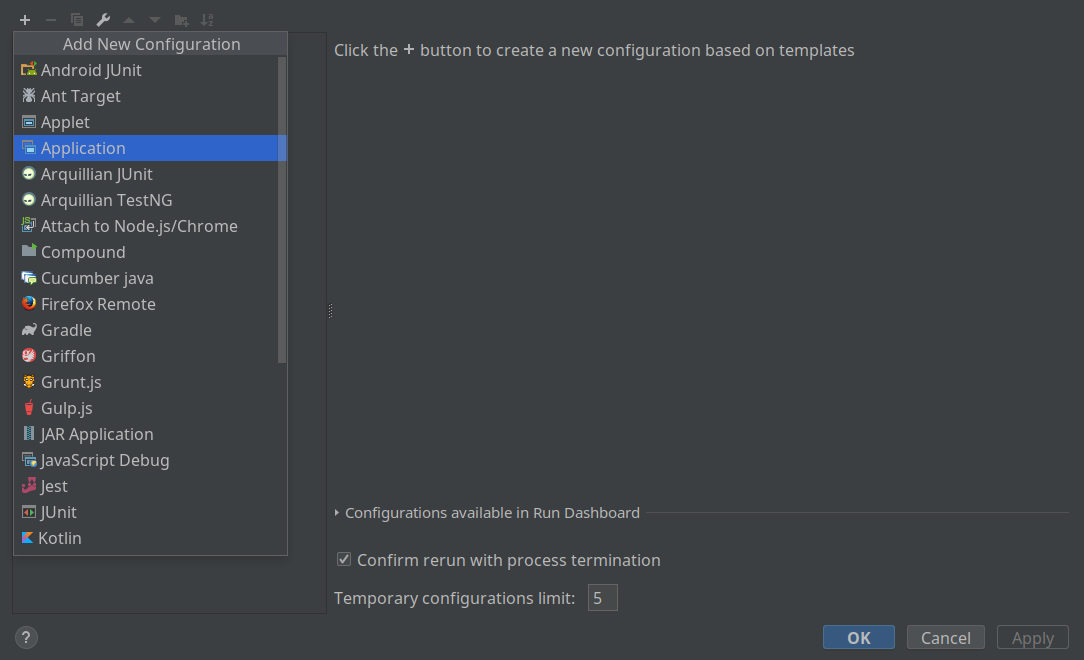
Task: Open help with the question mark button
Action: (26, 637)
